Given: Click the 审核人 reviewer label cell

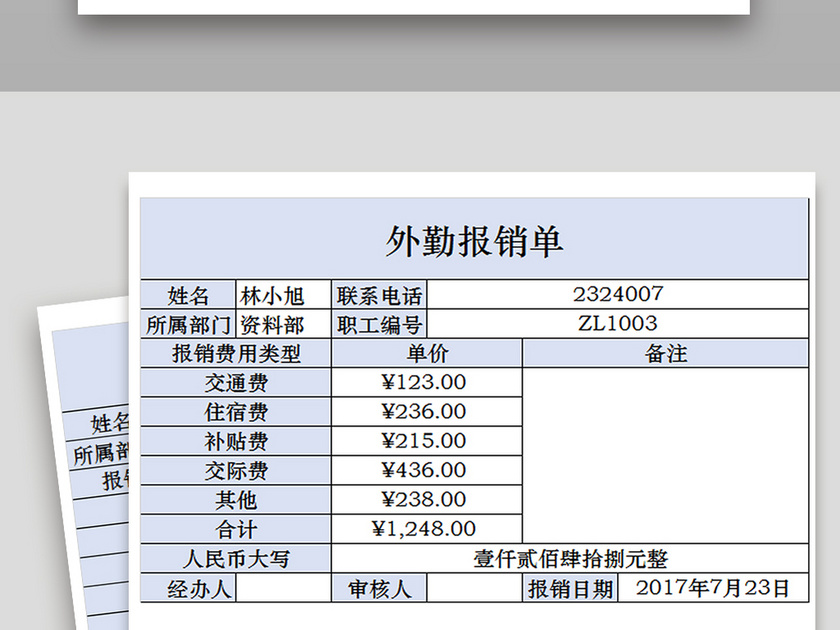Looking at the screenshot, I should point(381,590).
